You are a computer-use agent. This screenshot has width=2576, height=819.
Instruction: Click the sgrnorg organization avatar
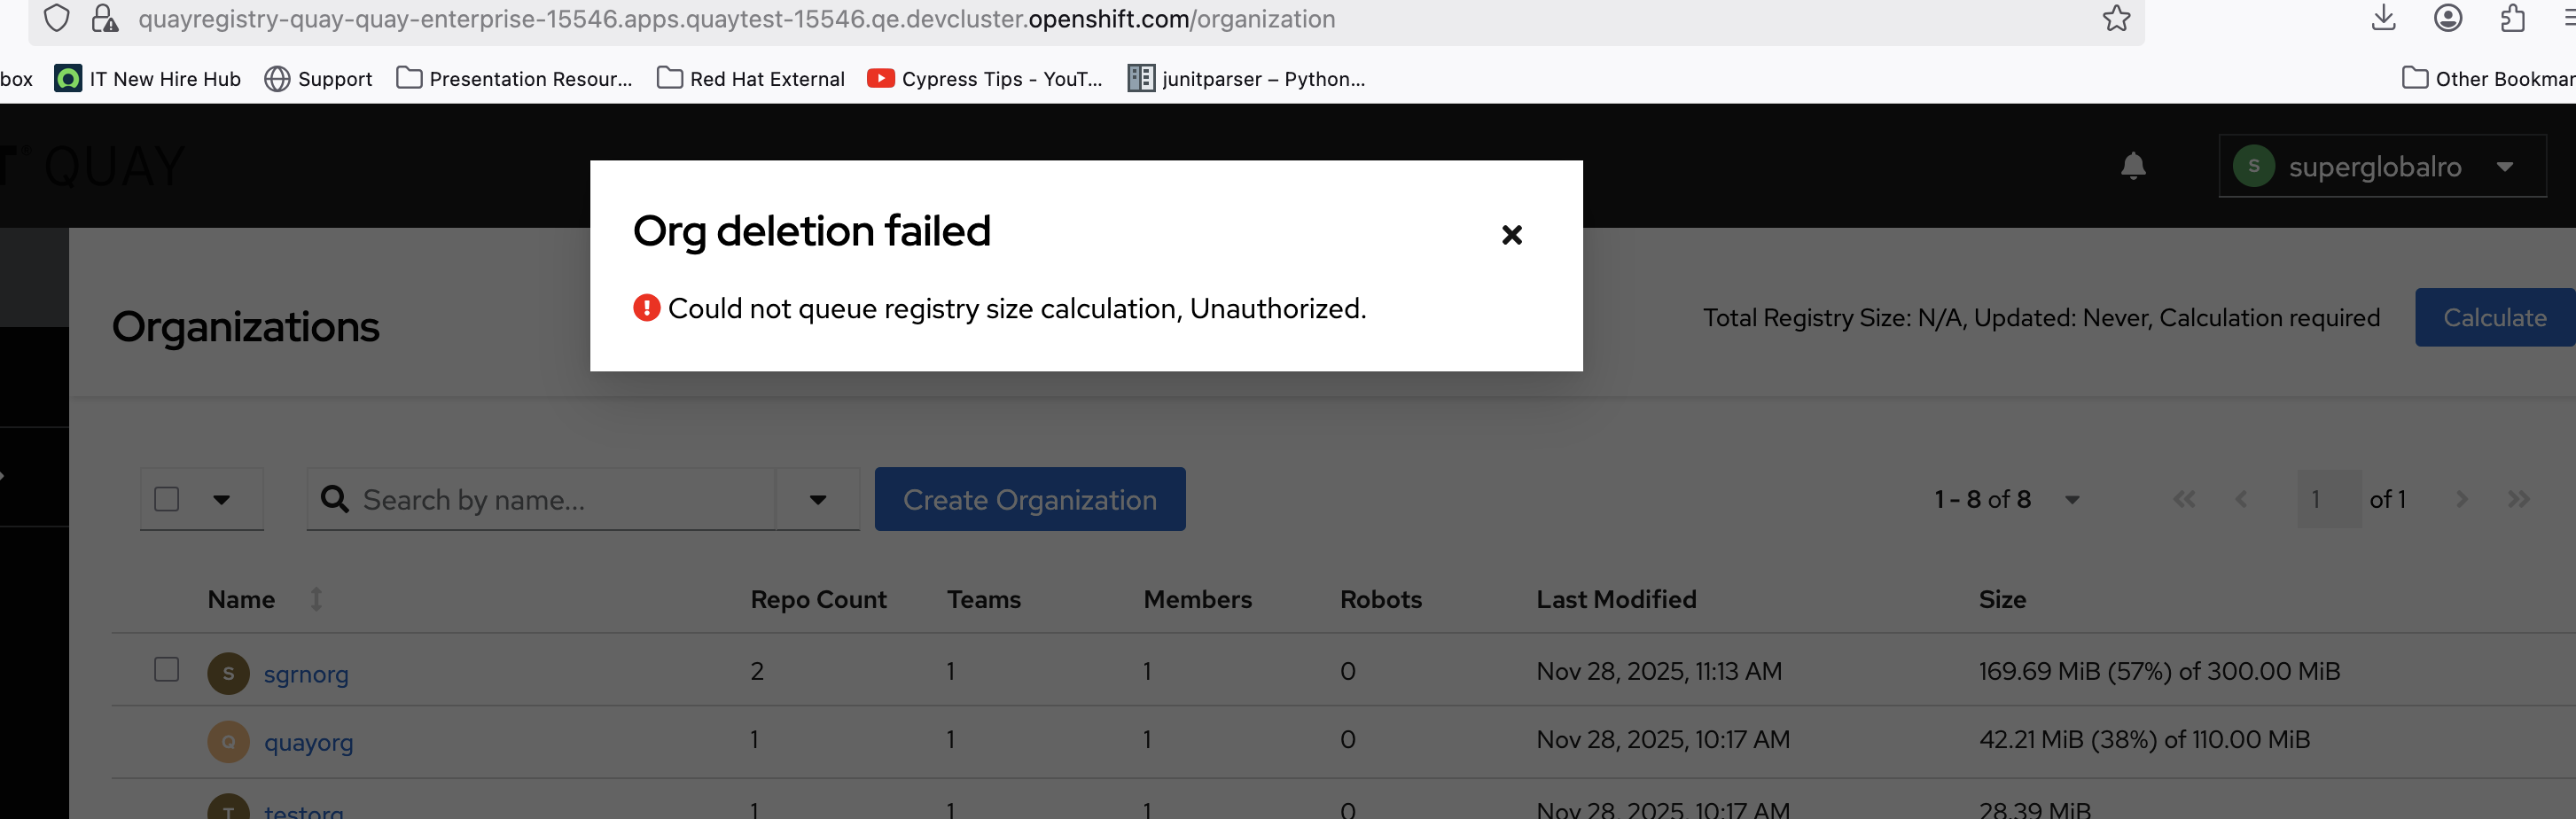(228, 673)
